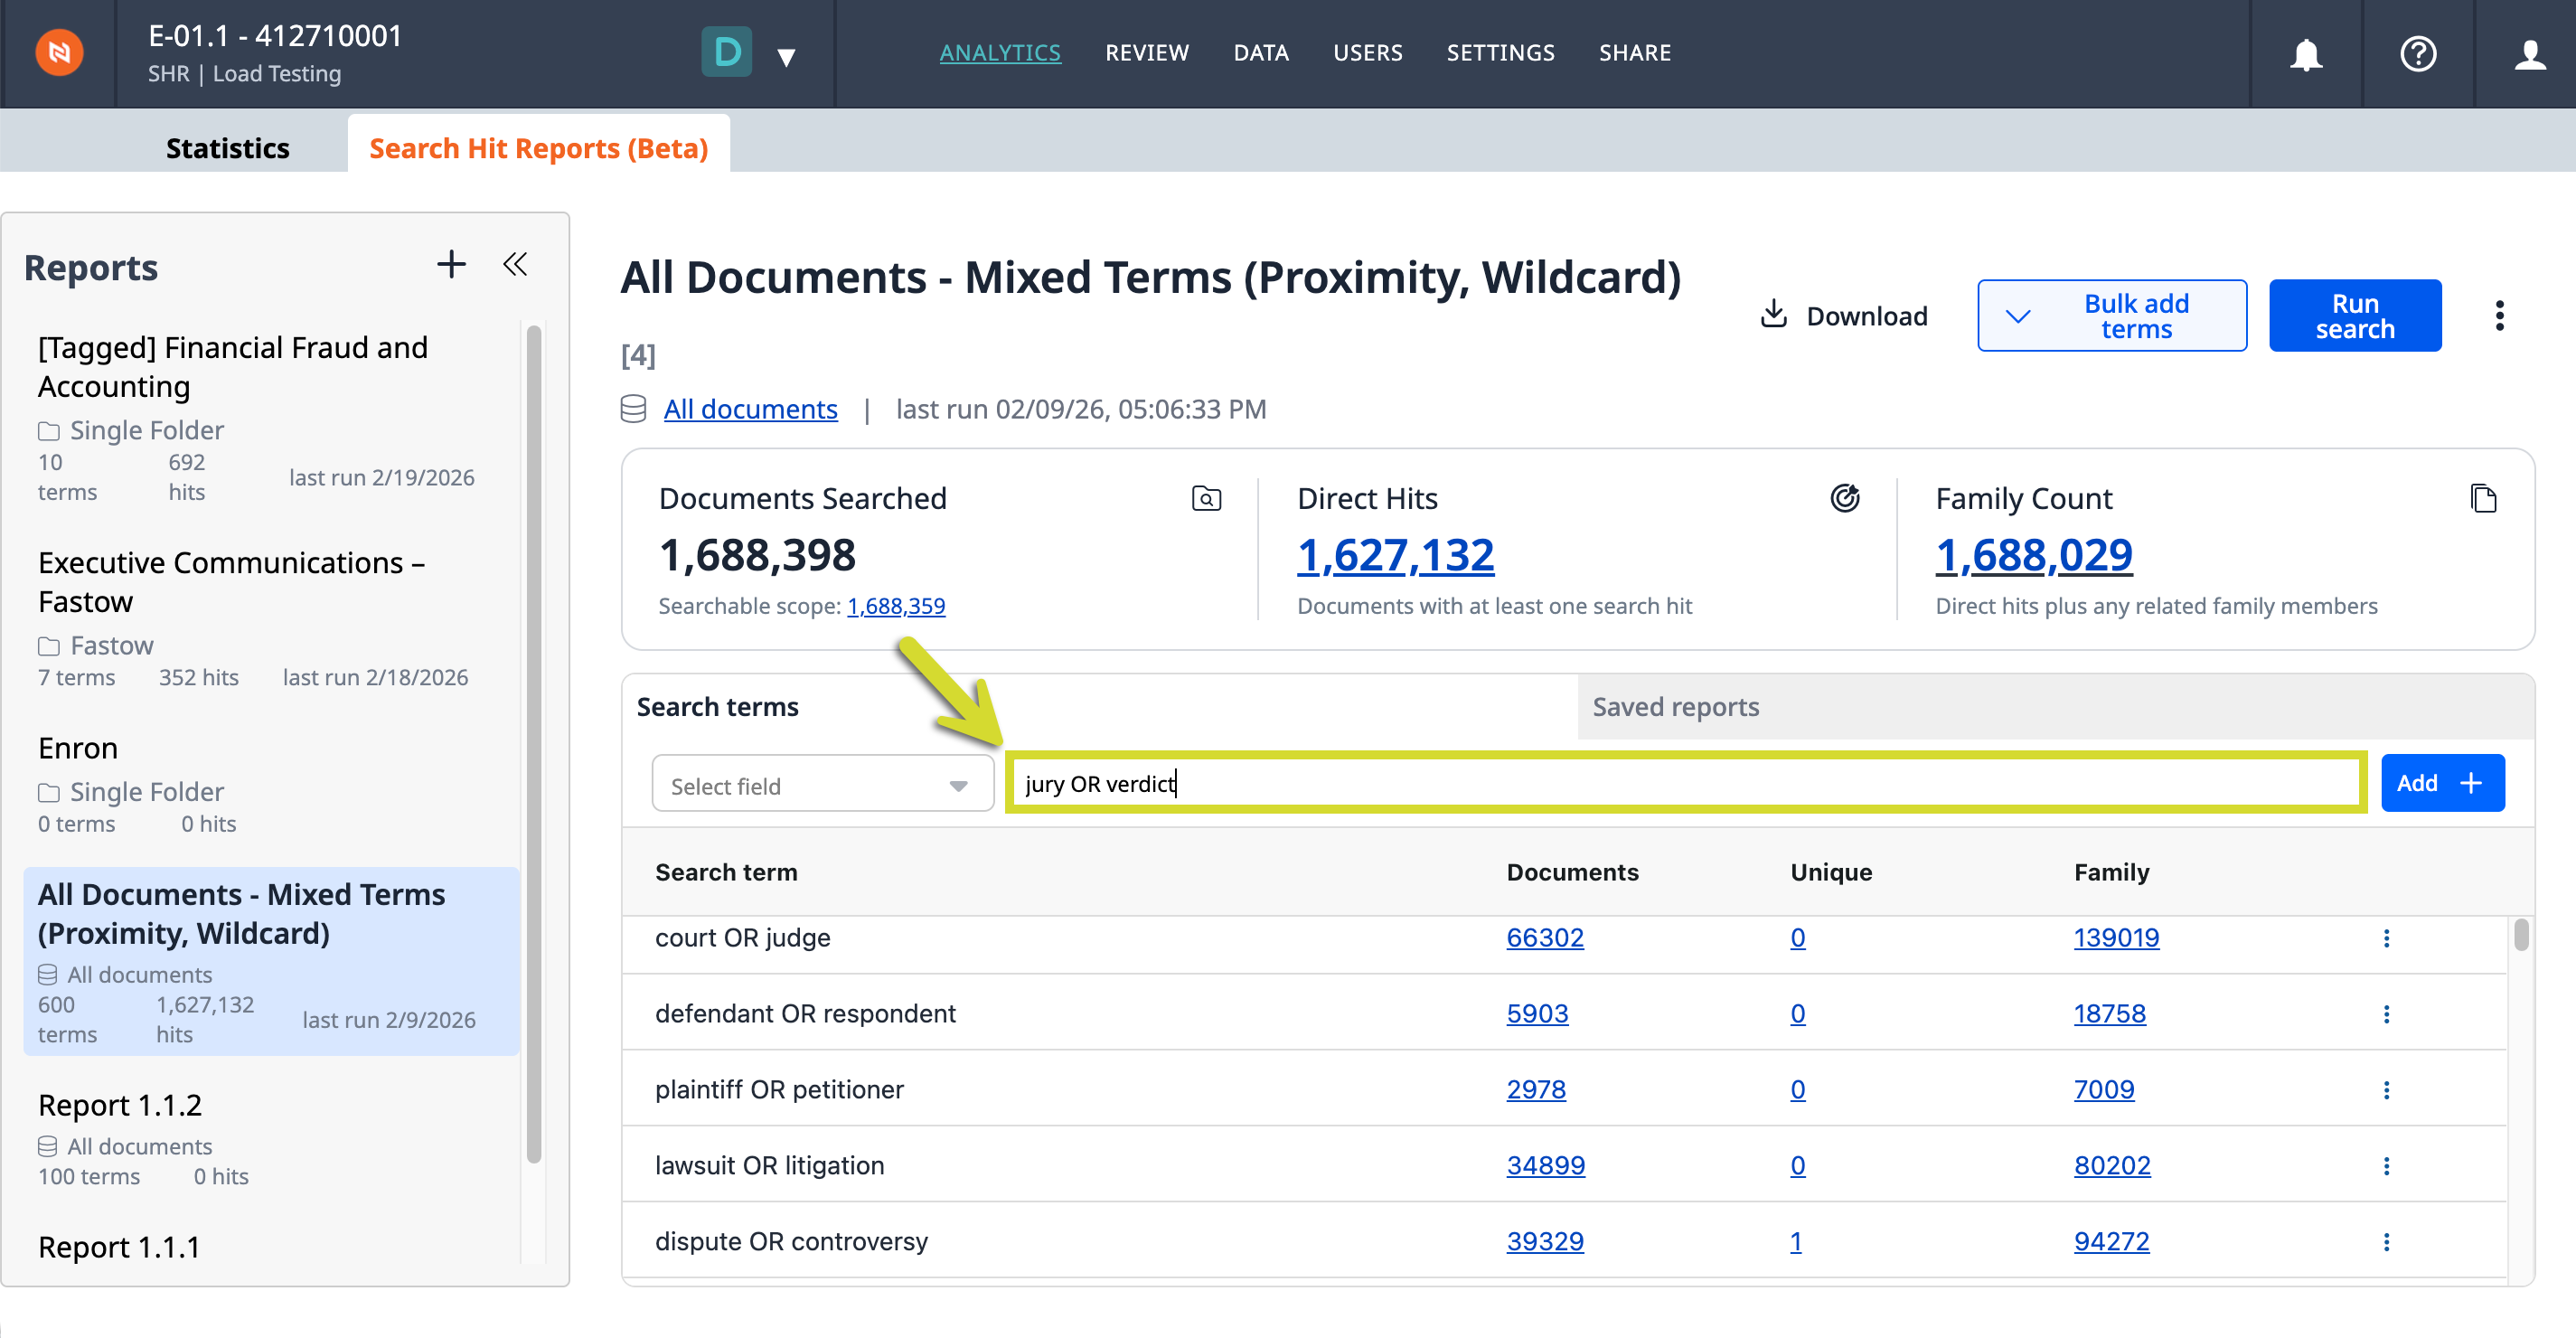Open the Settings menu
The height and width of the screenshot is (1338, 2576).
1500,53
